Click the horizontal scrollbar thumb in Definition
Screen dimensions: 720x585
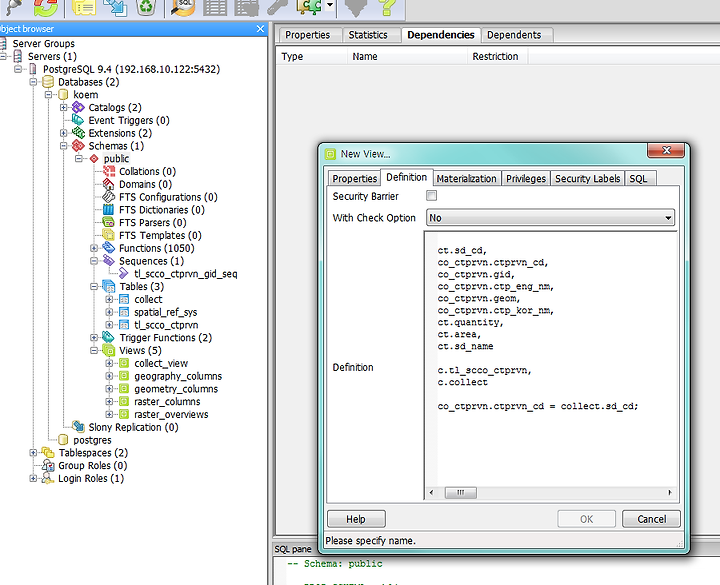461,492
